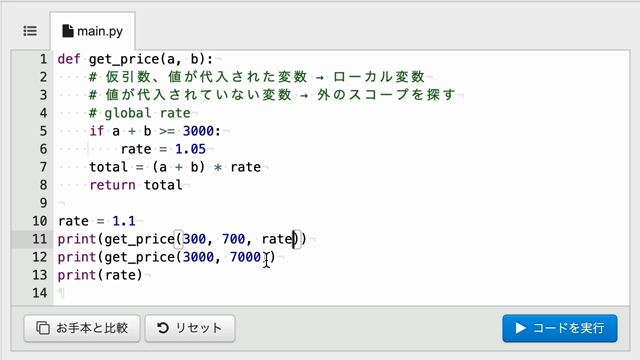Place cursor on def get_price line
The image size is (640, 360).
[135, 59]
